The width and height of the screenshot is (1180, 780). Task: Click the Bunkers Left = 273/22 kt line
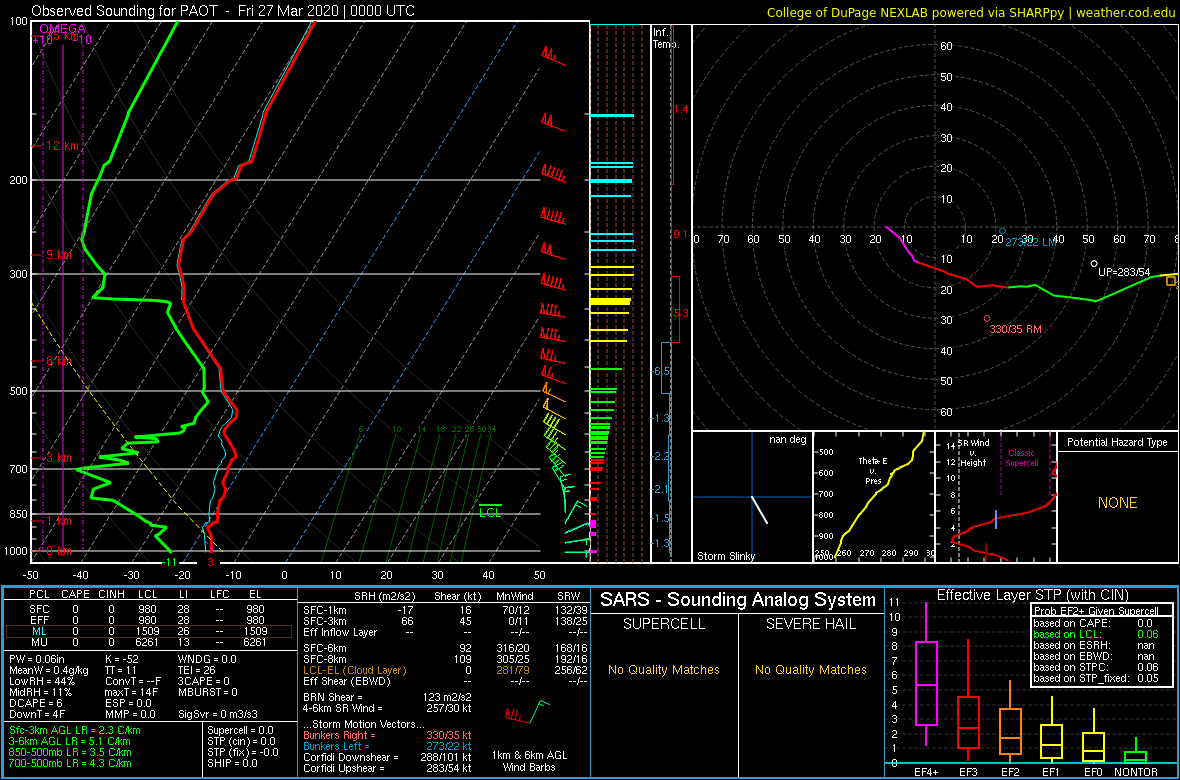(x=387, y=746)
